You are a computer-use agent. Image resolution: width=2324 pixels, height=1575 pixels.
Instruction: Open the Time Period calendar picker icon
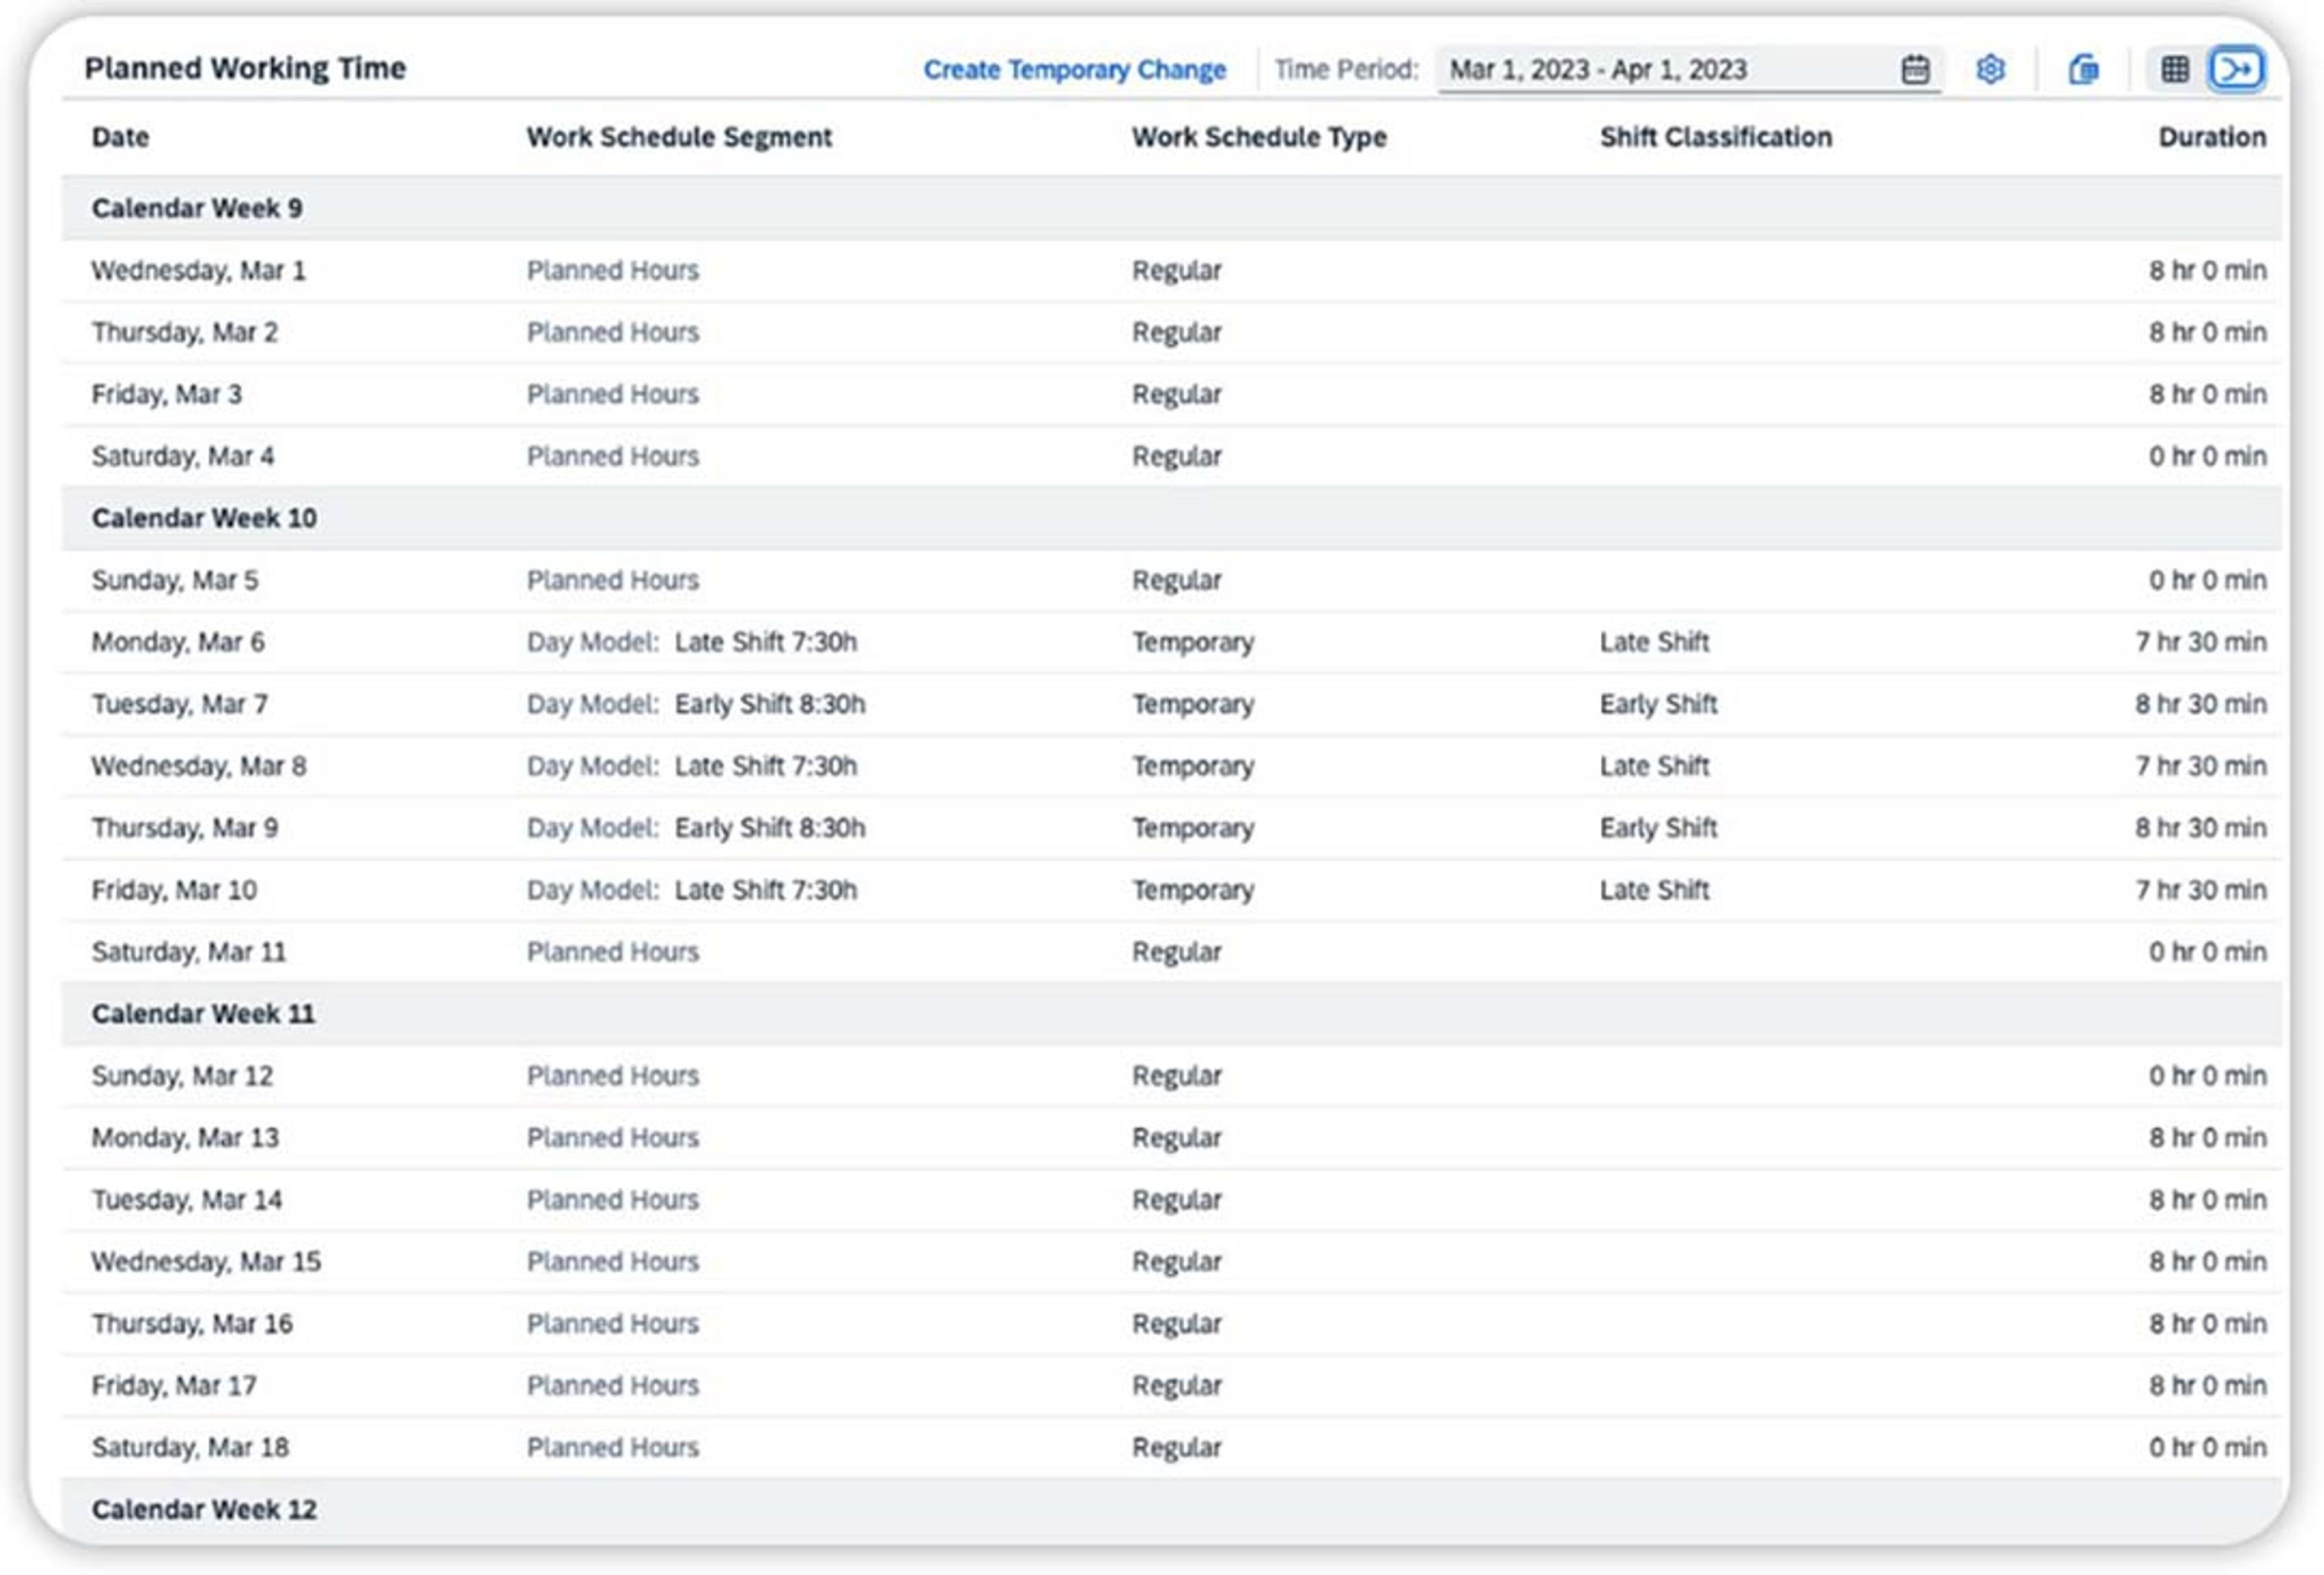(x=1914, y=69)
